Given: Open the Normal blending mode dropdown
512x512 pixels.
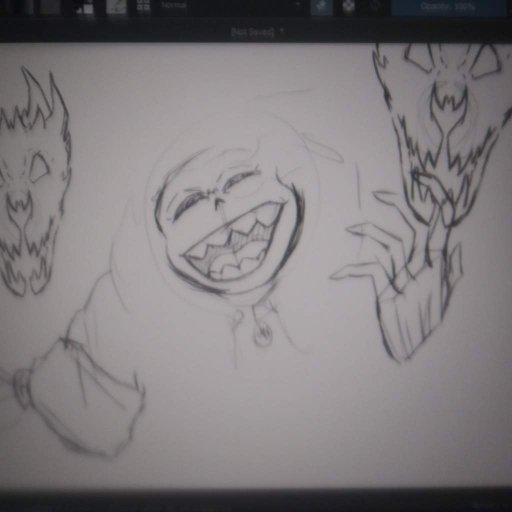Looking at the screenshot, I should tap(230, 6).
